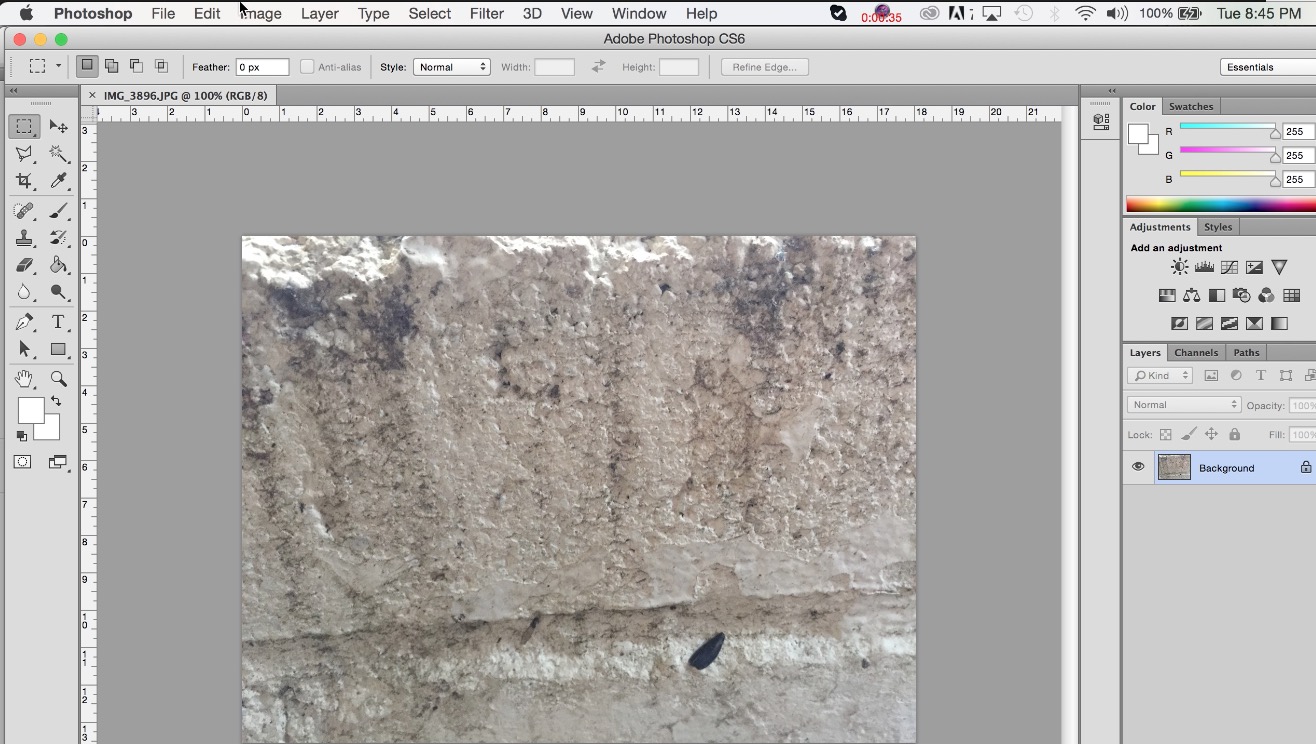The image size is (1316, 744).
Task: Click the Refine Edge button
Action: [x=764, y=67]
